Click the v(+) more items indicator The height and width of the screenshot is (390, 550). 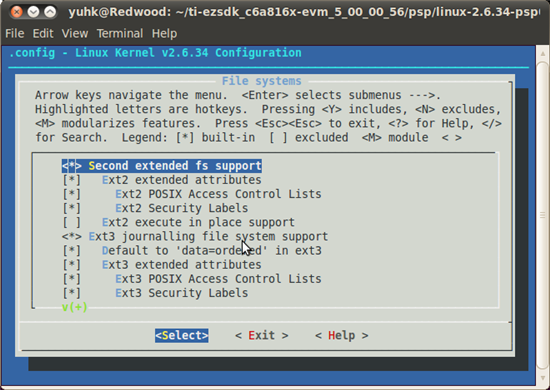click(x=74, y=307)
